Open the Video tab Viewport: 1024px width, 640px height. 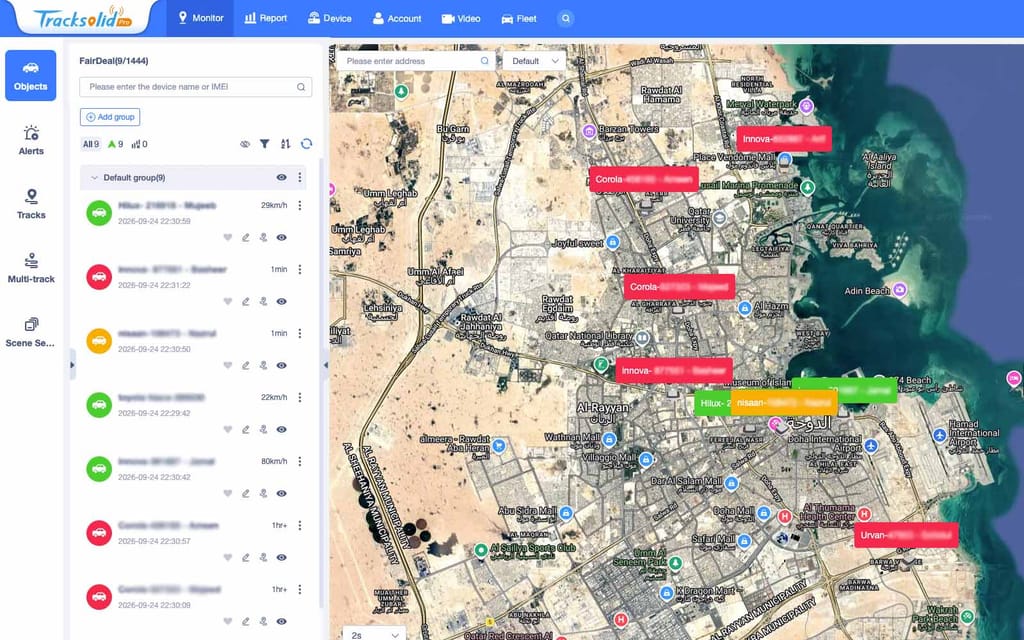pos(461,18)
